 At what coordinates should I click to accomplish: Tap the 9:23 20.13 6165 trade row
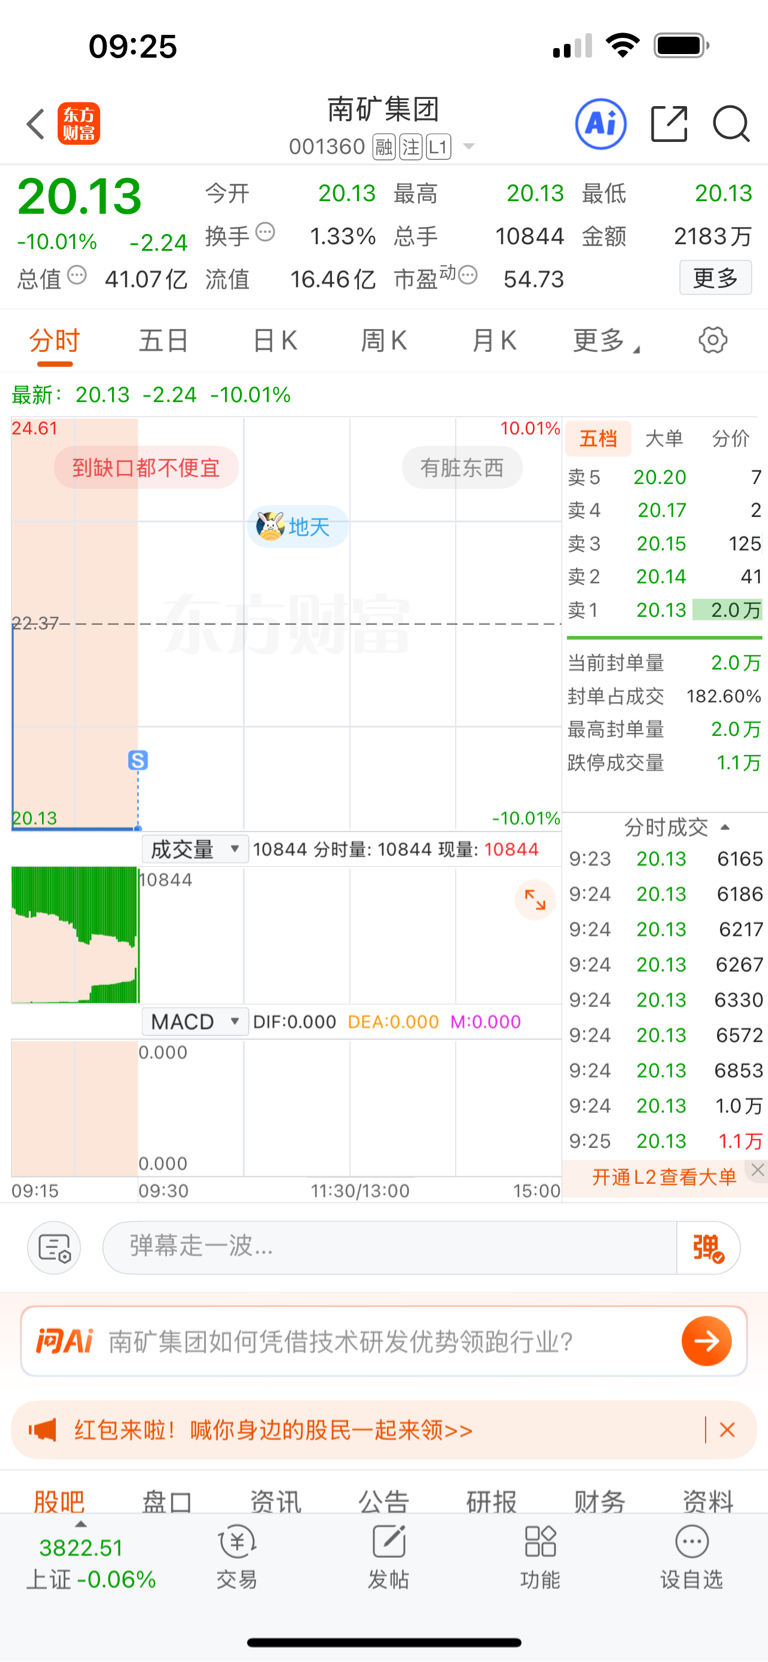(x=665, y=859)
